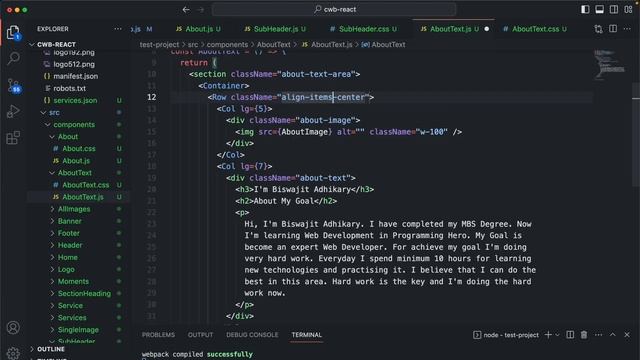Screen dimensions: 640x360
Task: Open terminal panel more actions
Action: tap(598, 335)
